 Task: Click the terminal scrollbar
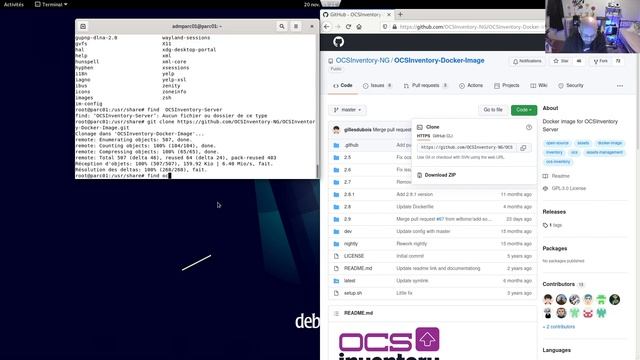pyautogui.click(x=318, y=171)
